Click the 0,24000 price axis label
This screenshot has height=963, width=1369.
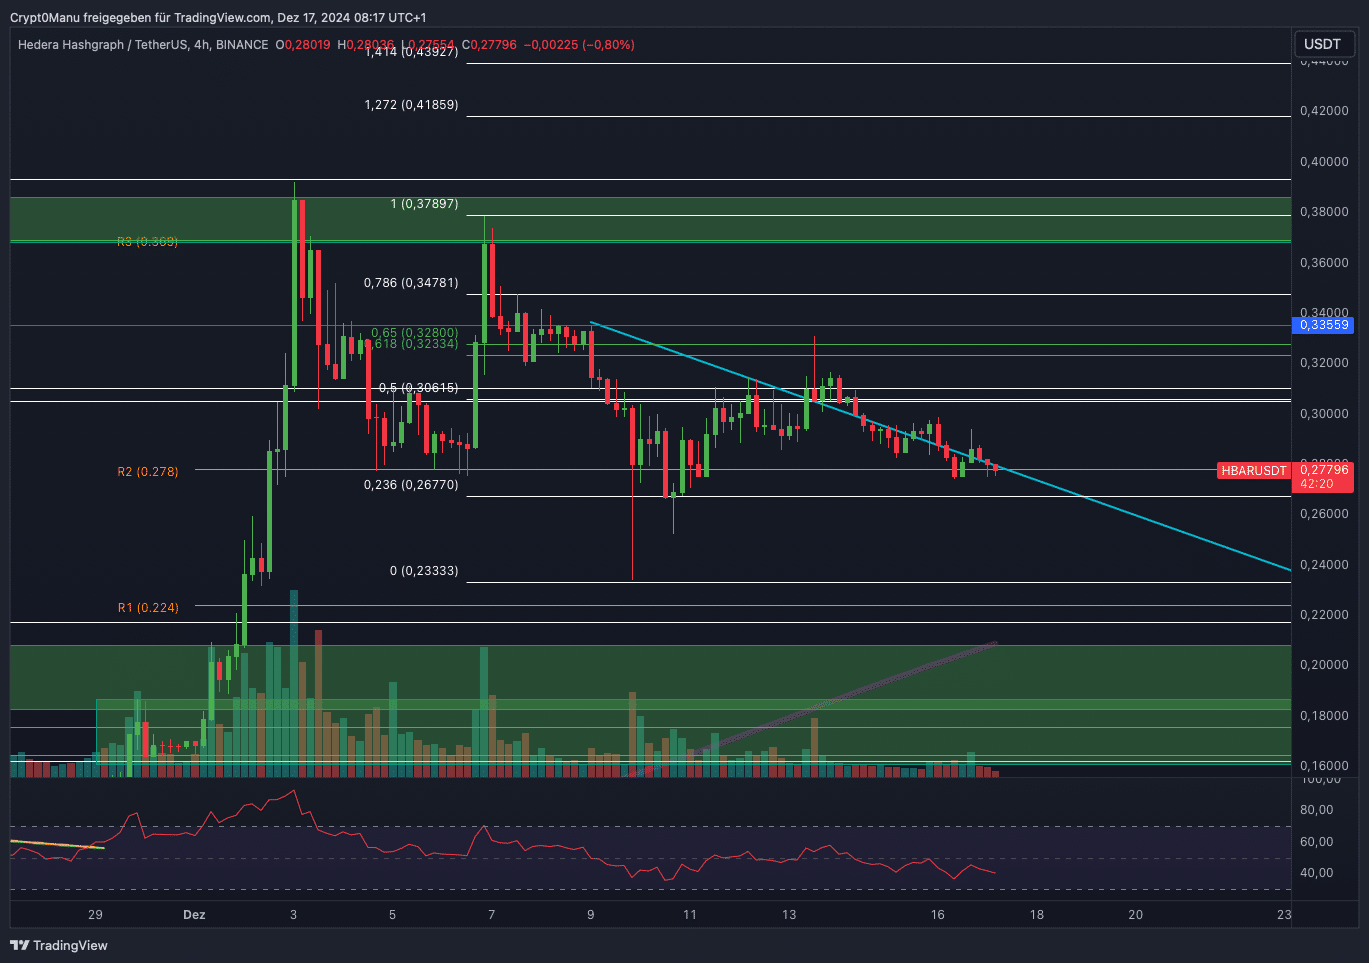tap(1324, 565)
